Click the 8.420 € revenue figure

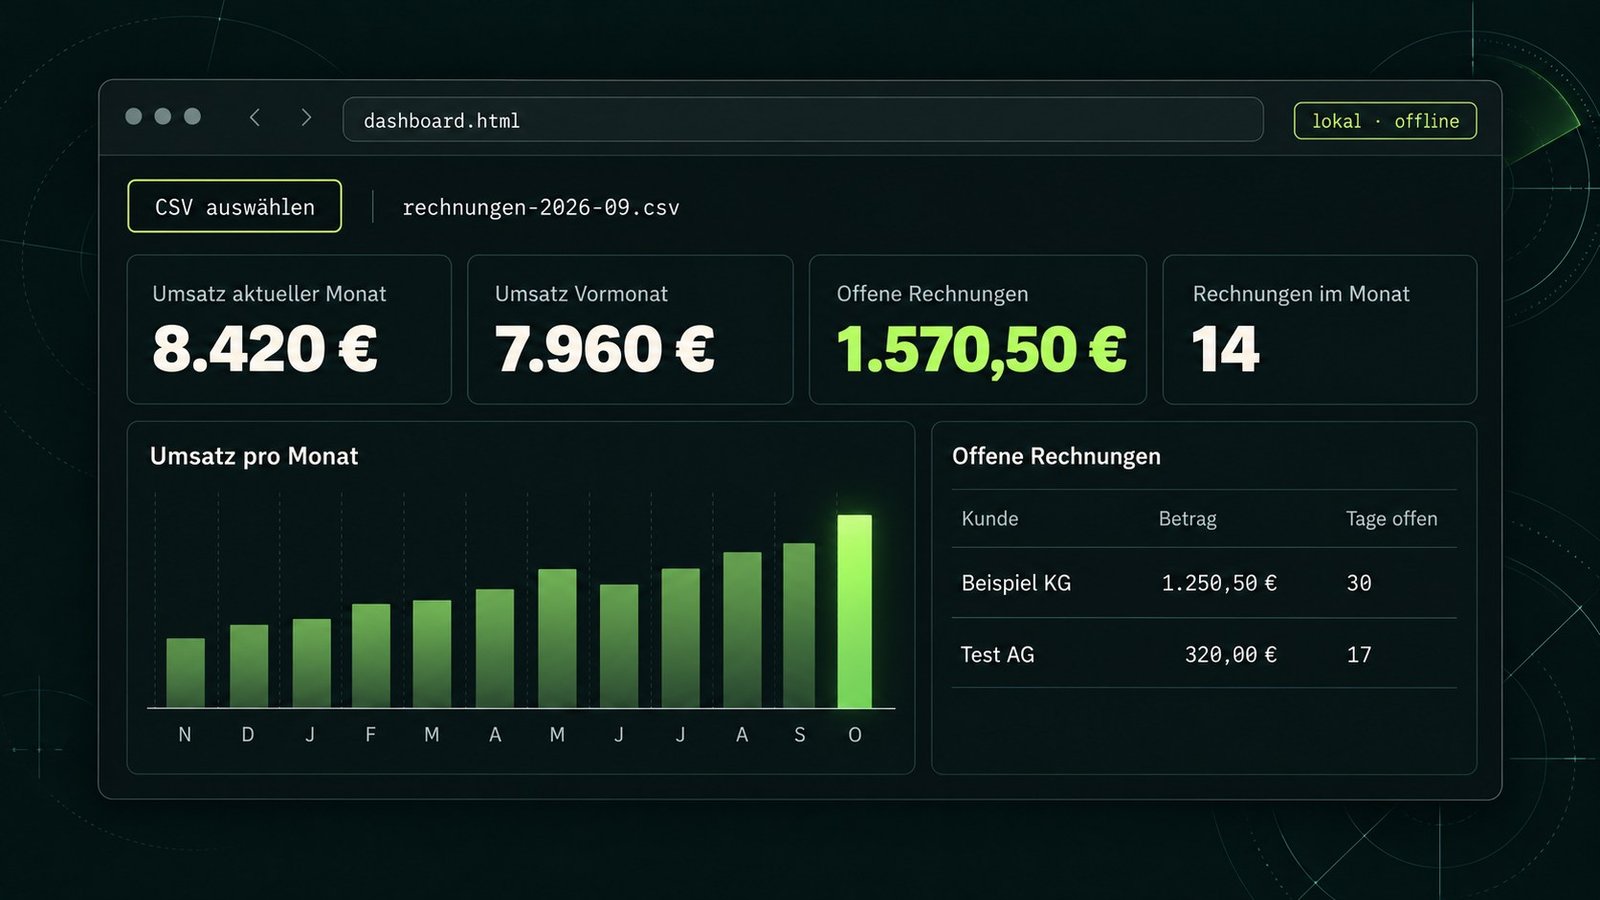(265, 350)
